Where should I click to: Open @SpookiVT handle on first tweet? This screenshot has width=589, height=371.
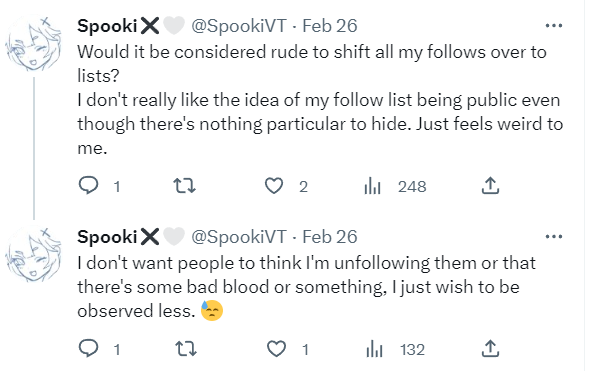[x=239, y=26]
